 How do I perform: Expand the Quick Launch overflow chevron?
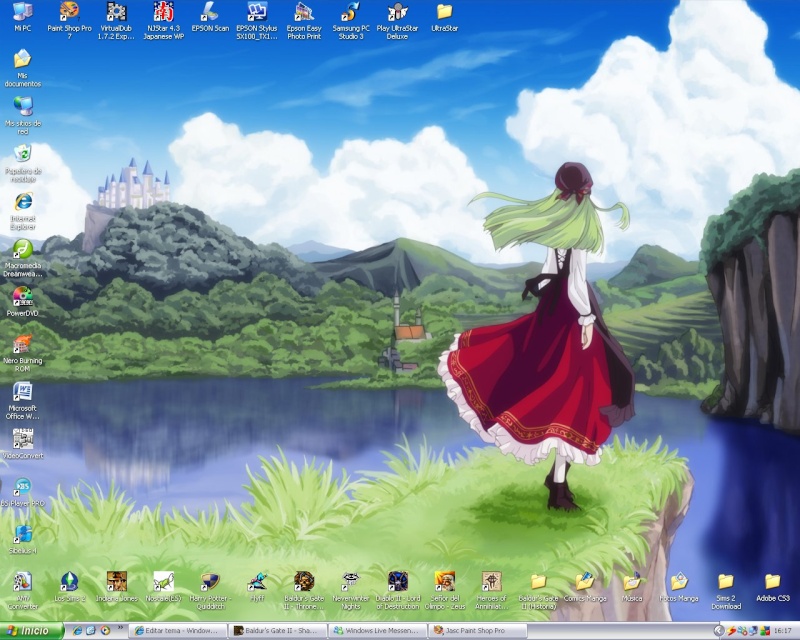[x=120, y=628]
